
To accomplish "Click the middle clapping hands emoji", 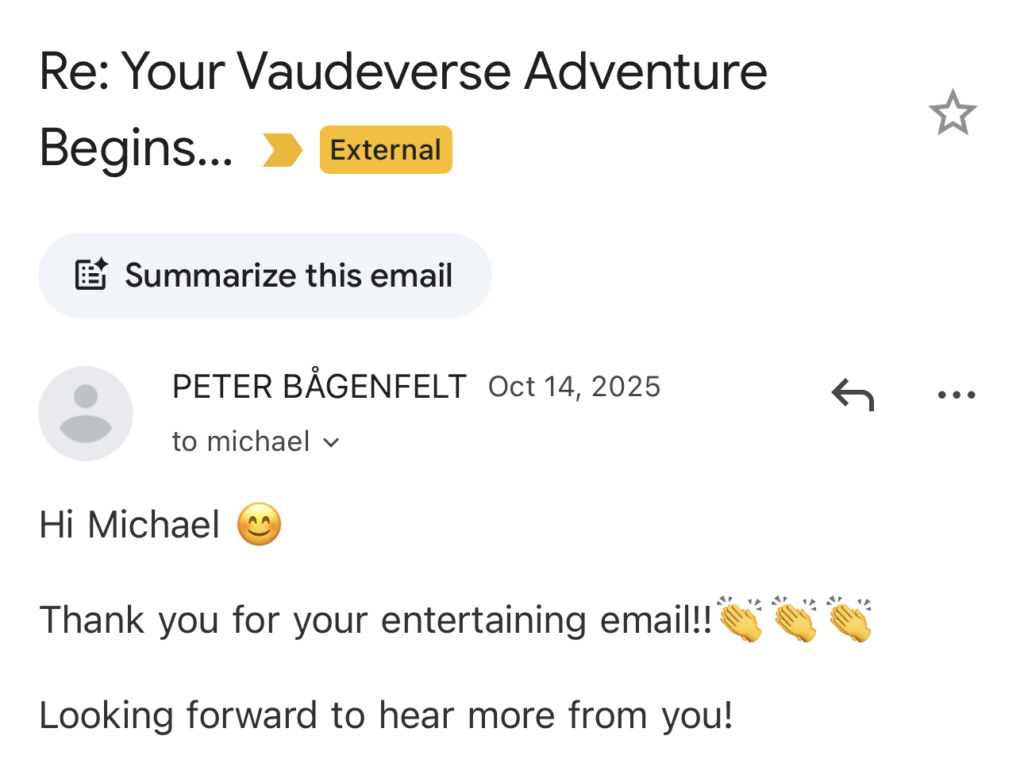I will click(795, 620).
